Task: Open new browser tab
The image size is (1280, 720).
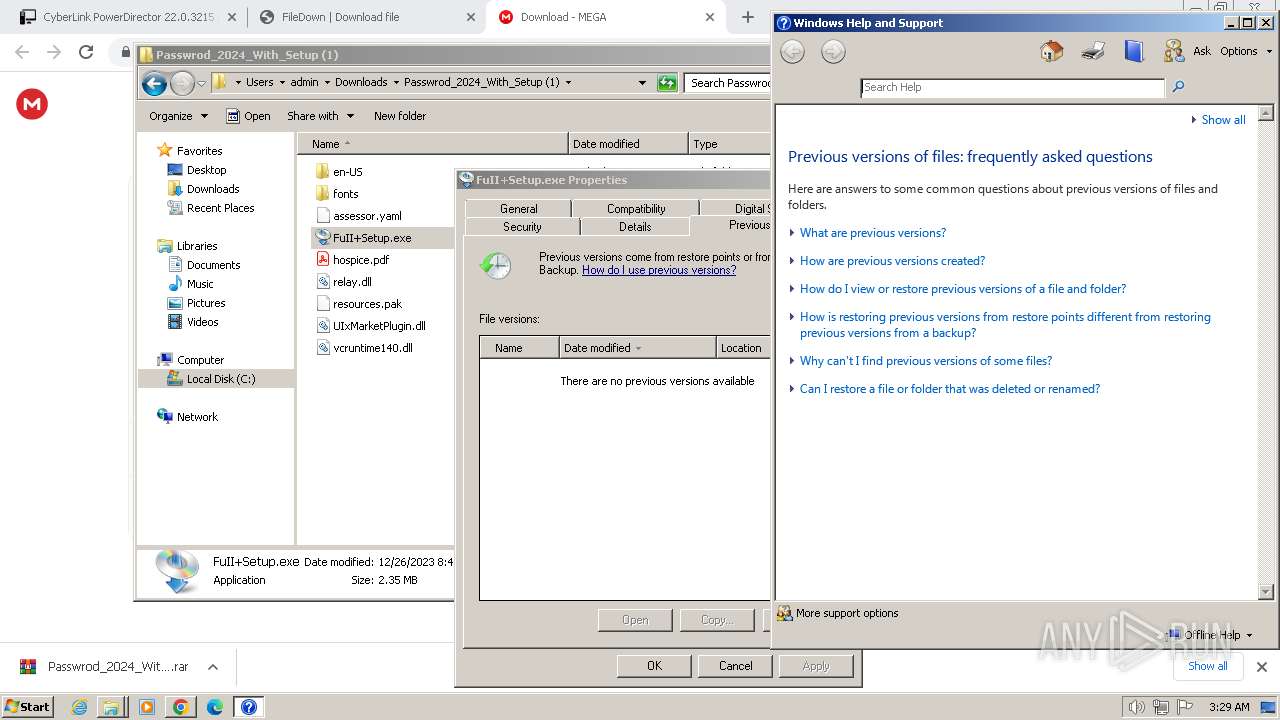Action: [x=748, y=17]
